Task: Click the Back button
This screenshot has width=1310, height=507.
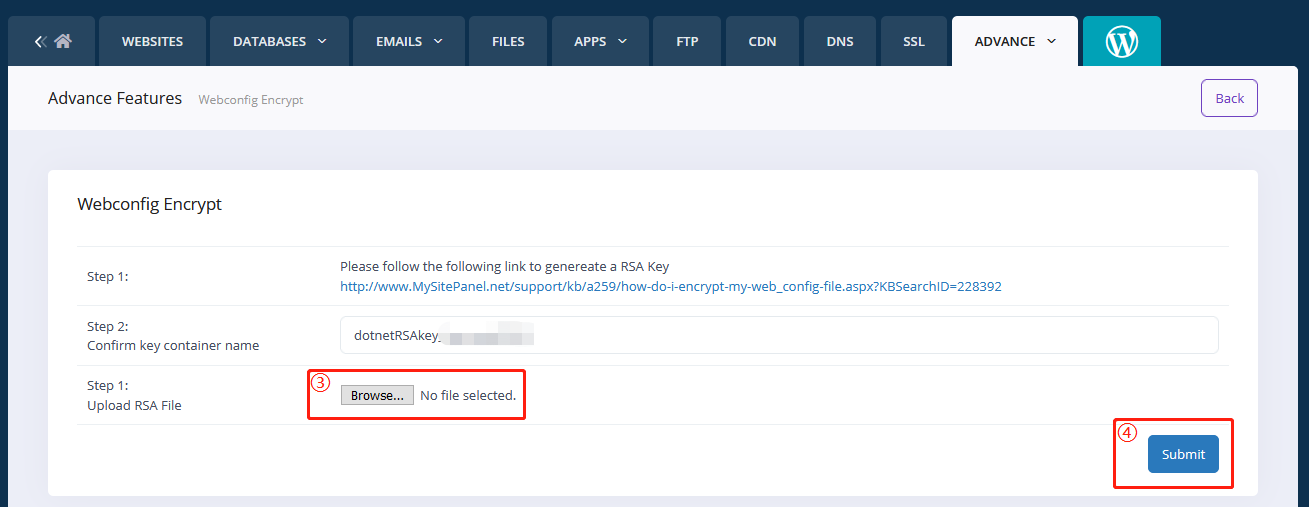Action: pos(1229,98)
